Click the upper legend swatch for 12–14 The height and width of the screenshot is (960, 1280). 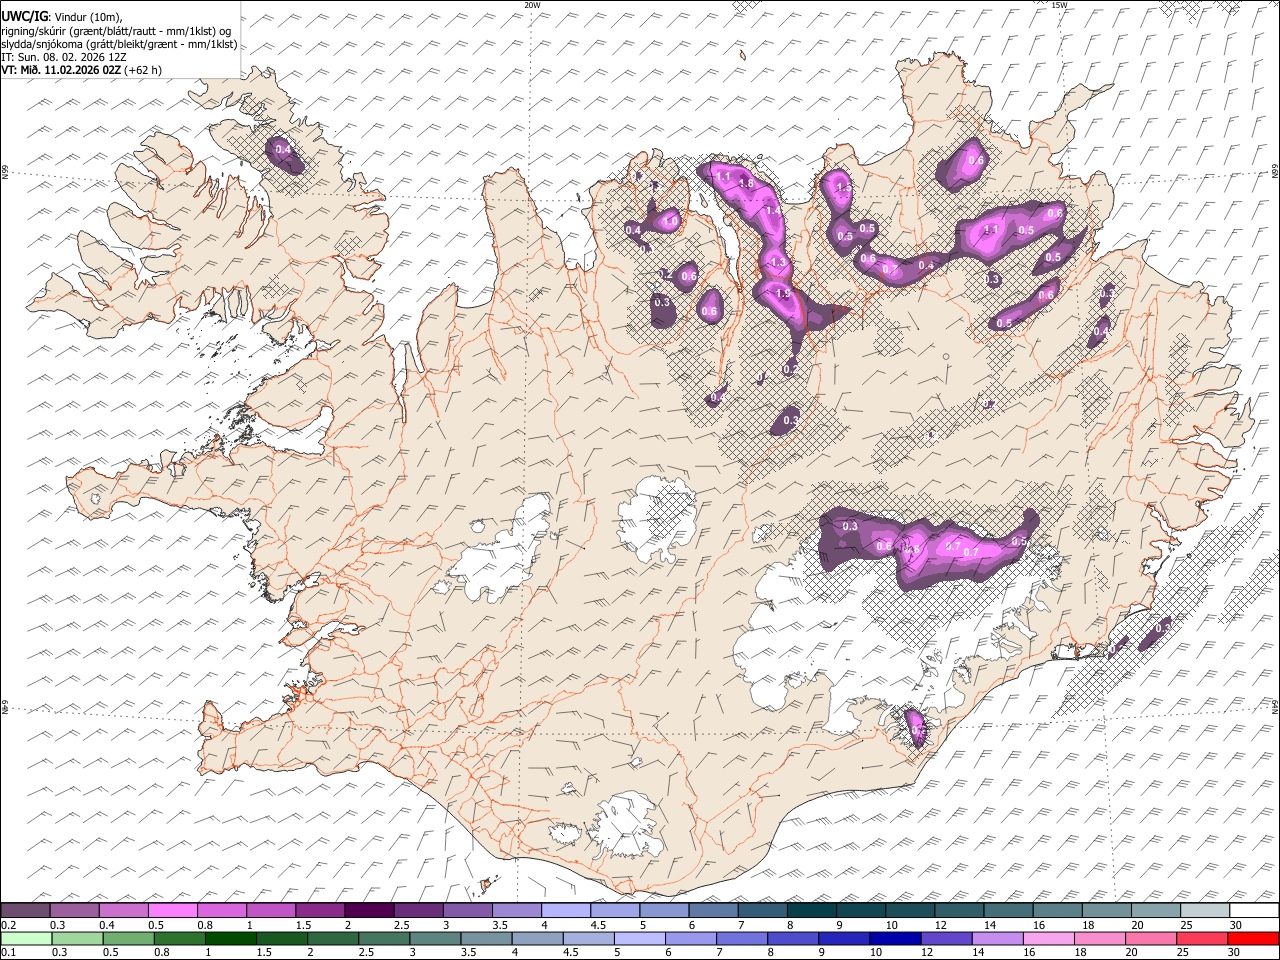pyautogui.click(x=959, y=911)
